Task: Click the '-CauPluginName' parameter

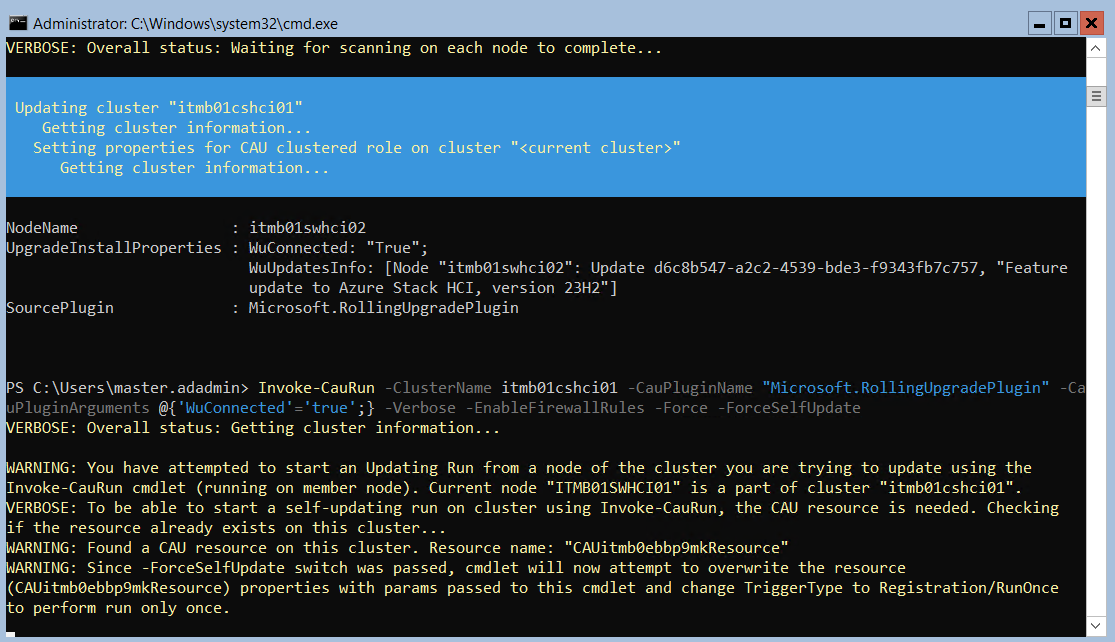Action: pyautogui.click(x=690, y=387)
